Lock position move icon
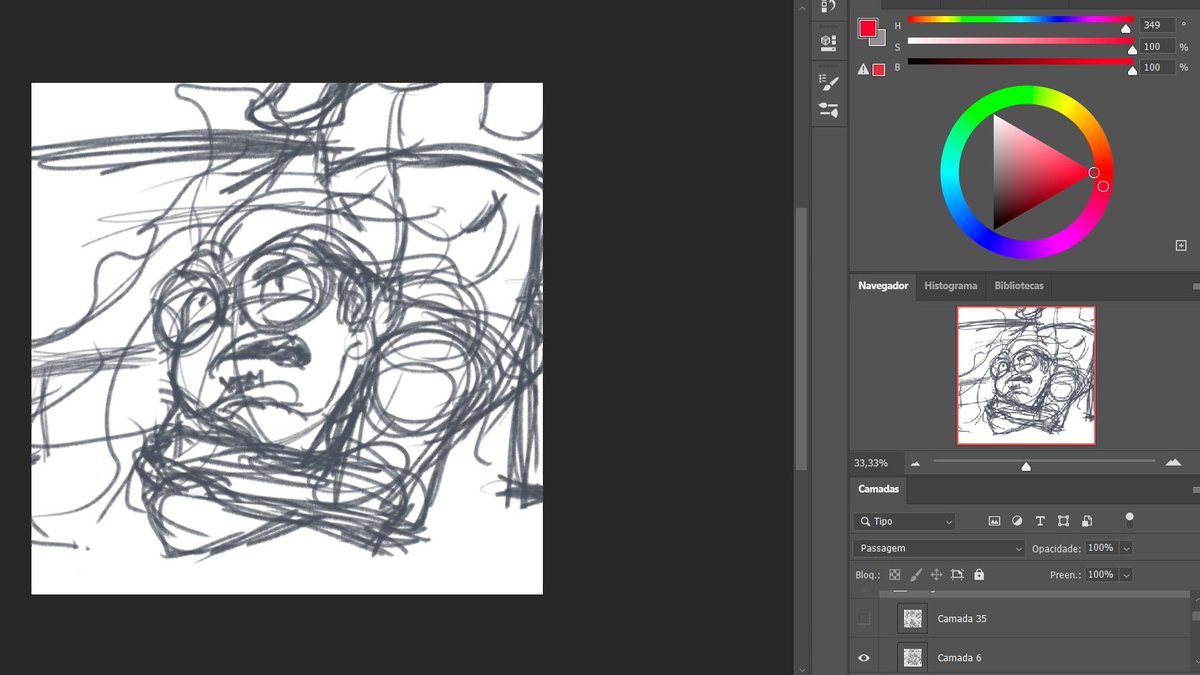Viewport: 1200px width, 675px height. 936,575
